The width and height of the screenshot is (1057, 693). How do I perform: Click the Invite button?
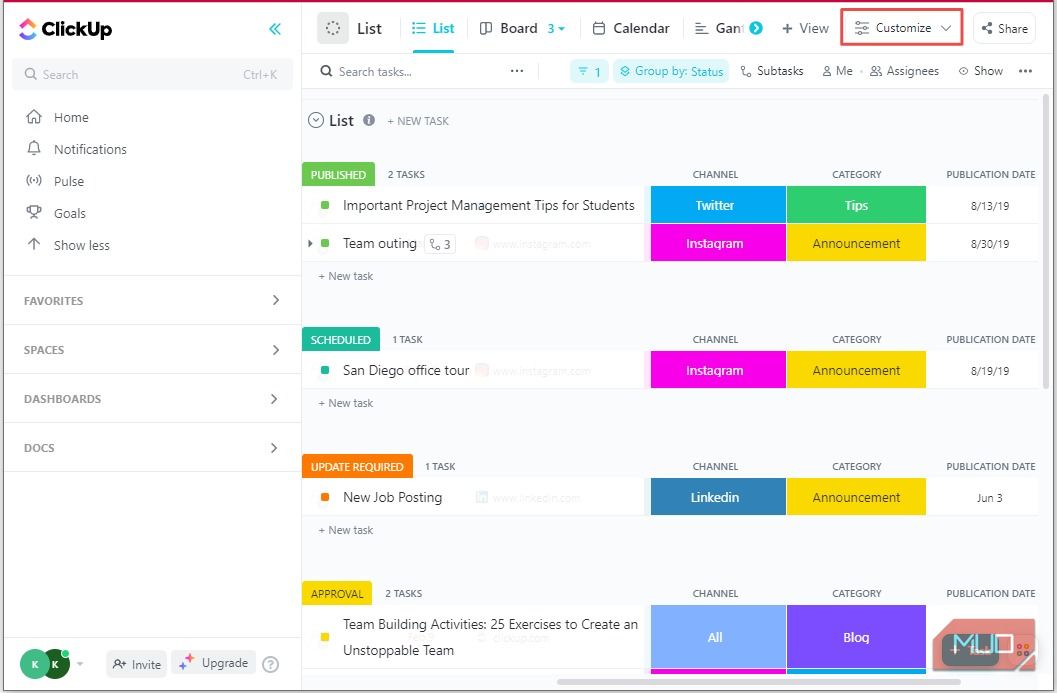pyautogui.click(x=136, y=663)
